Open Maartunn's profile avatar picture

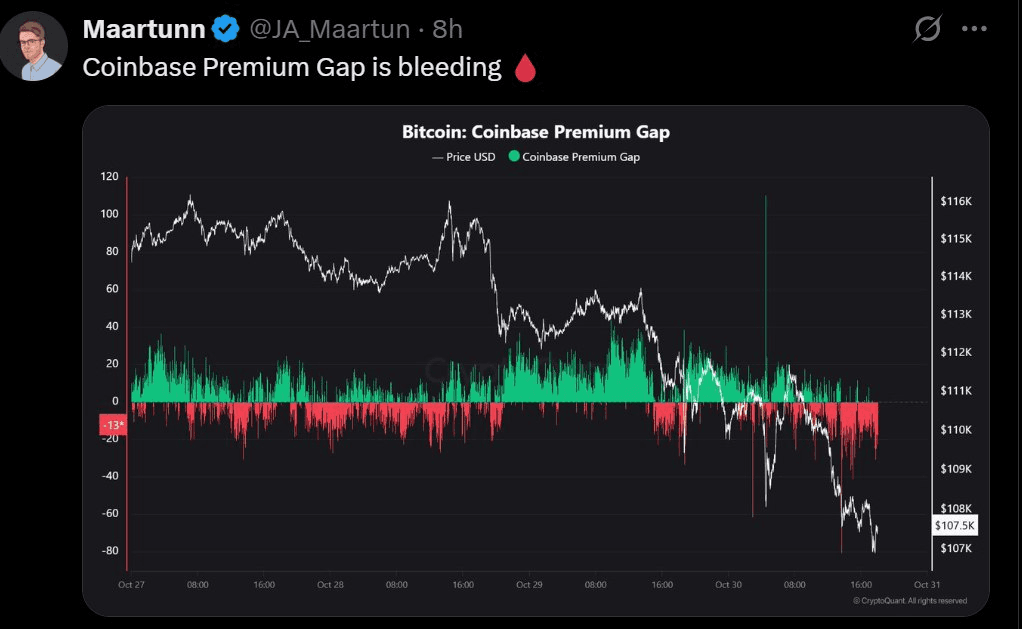click(35, 46)
